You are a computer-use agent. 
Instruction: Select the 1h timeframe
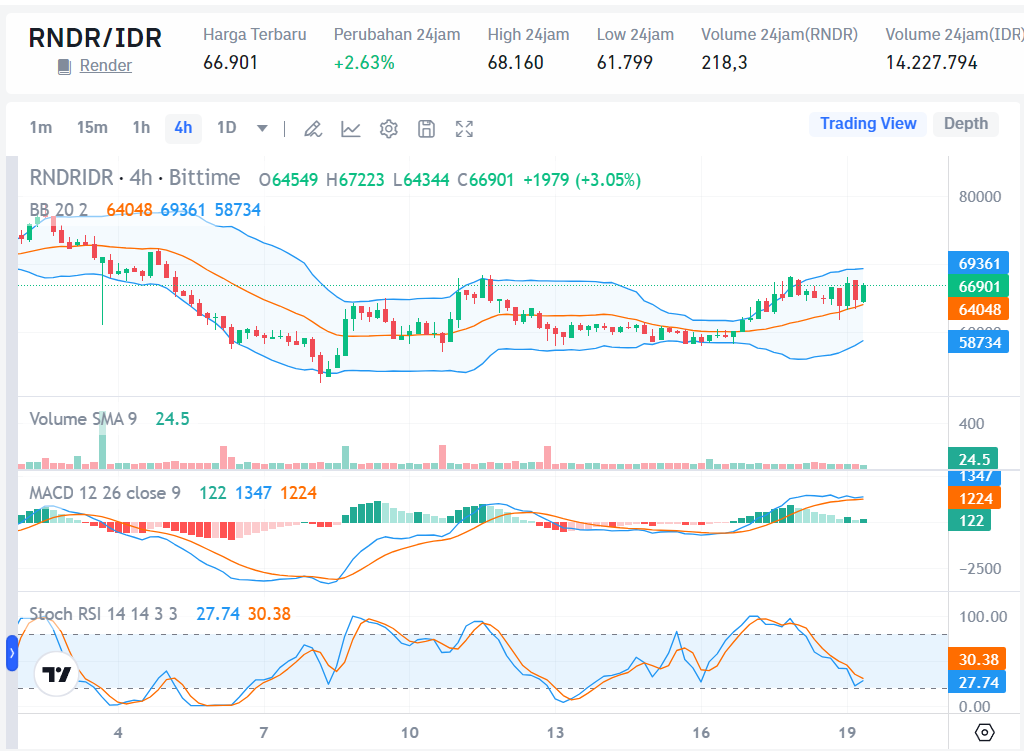coord(141,127)
